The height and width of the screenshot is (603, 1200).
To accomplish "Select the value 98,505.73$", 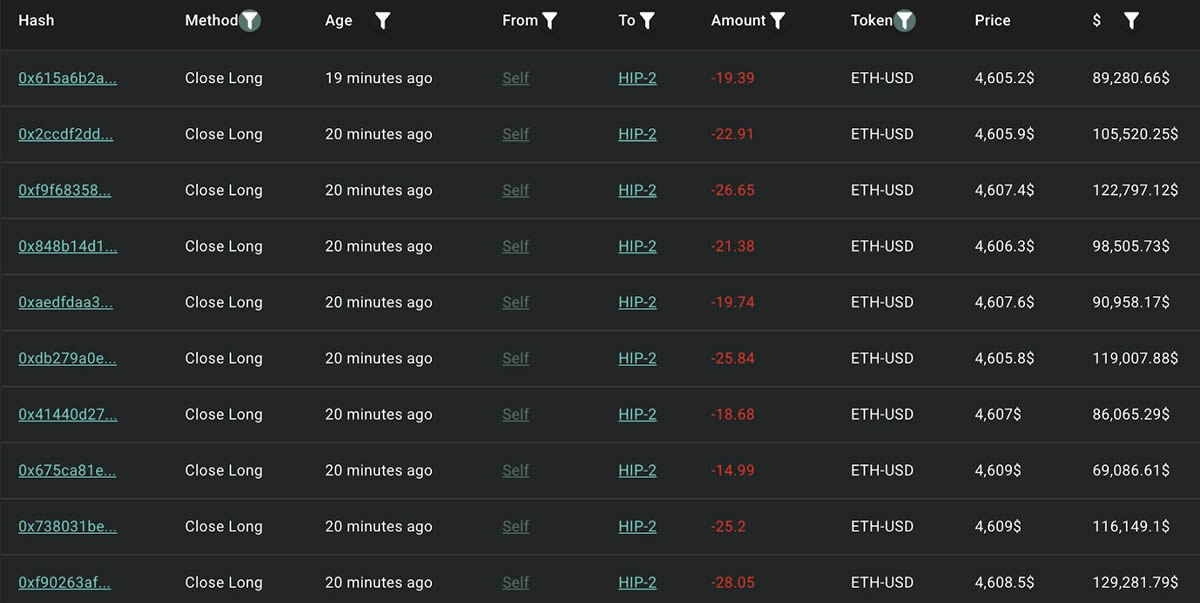I will [1131, 246].
